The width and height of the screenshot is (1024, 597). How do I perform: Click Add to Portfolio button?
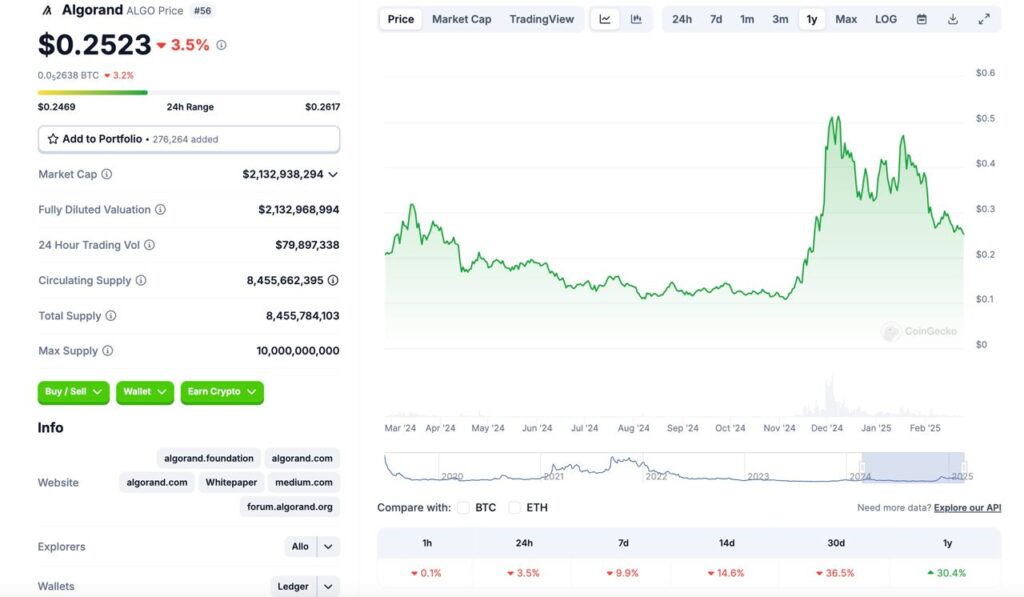[189, 139]
